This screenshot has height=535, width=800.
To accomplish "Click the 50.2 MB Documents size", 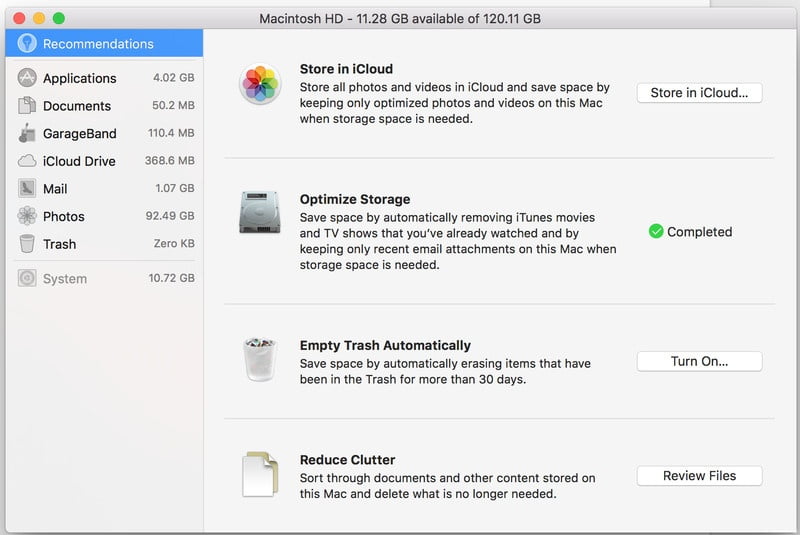I will click(173, 105).
